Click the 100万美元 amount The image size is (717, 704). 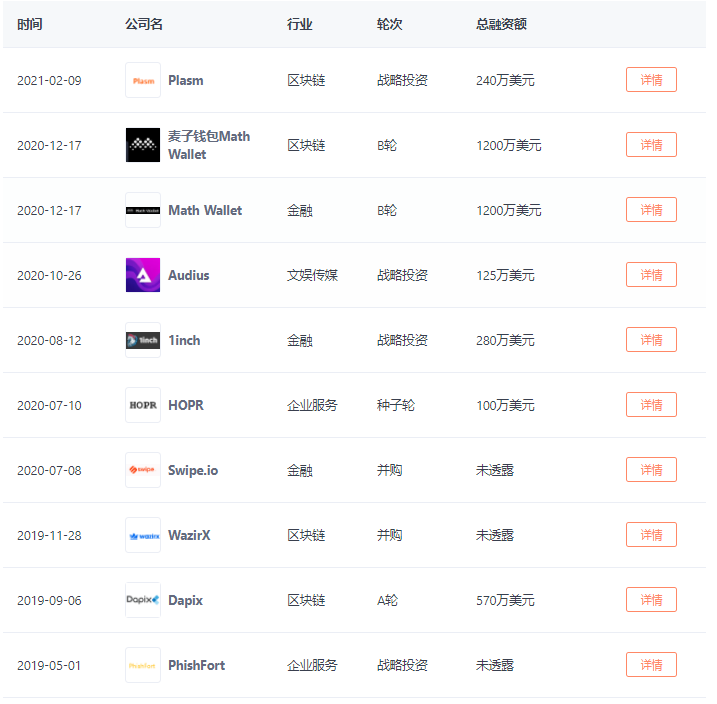[505, 405]
